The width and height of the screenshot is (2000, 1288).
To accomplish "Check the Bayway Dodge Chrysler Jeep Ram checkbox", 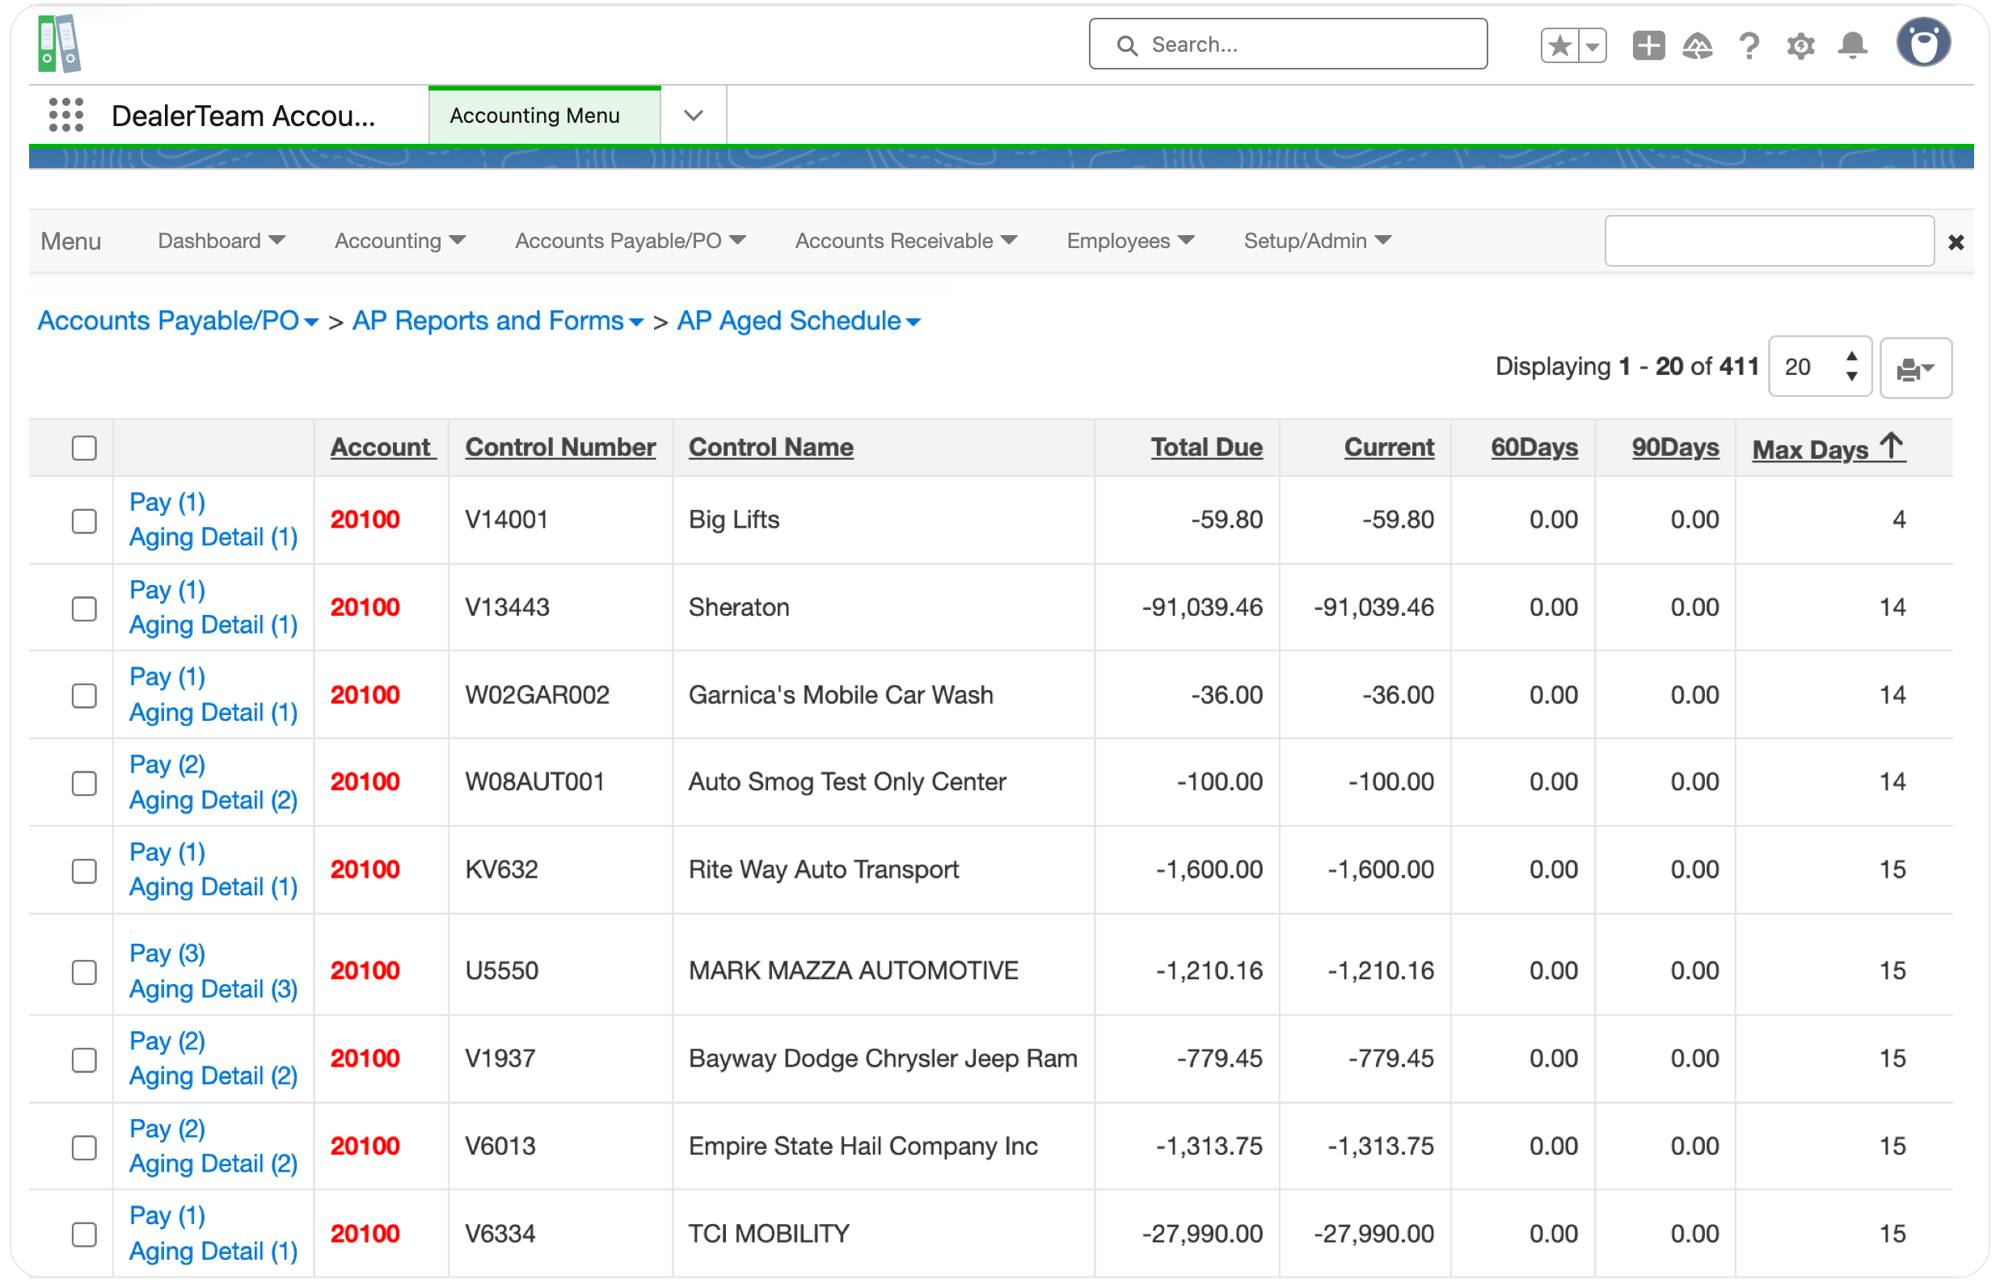I will click(x=85, y=1060).
